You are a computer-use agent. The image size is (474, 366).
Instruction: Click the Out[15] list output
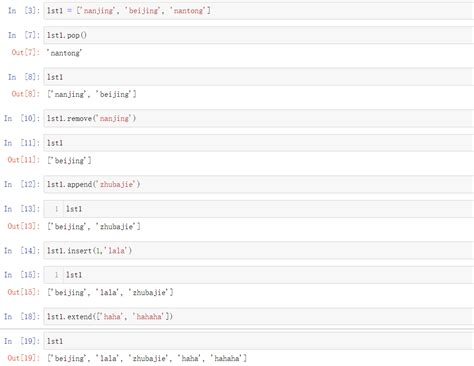tap(110, 293)
